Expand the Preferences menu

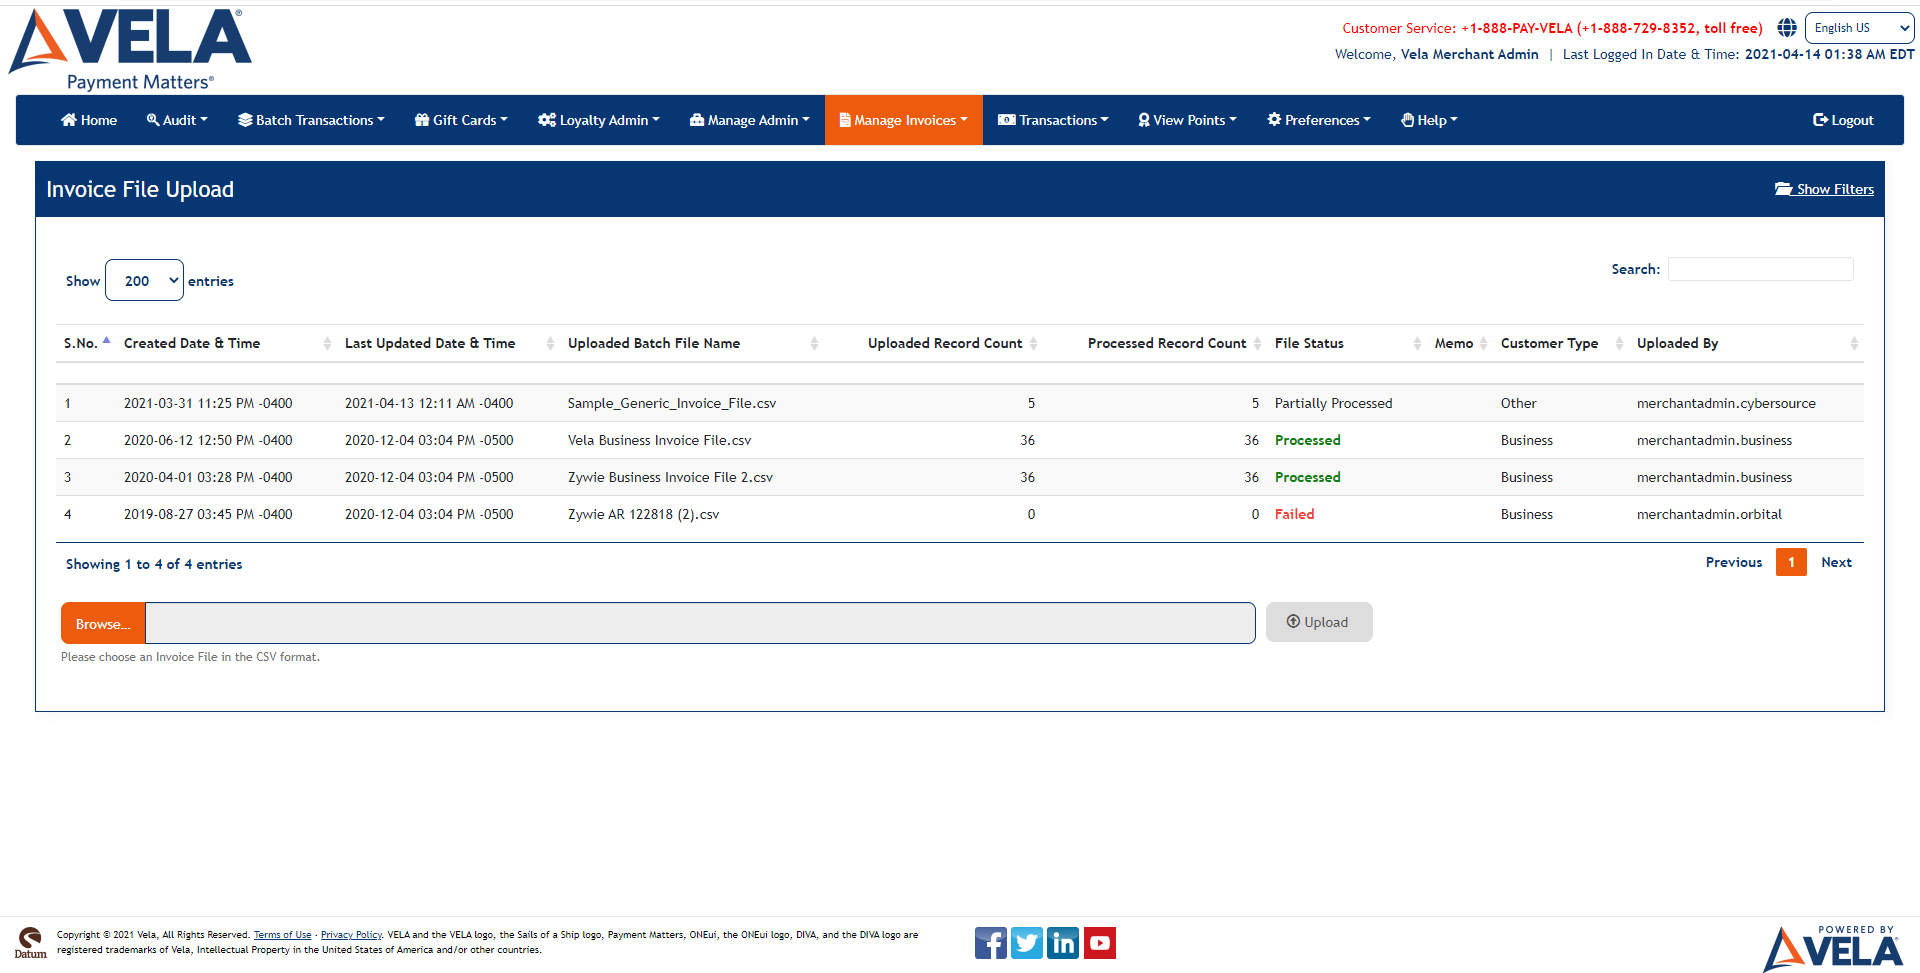coord(1319,120)
